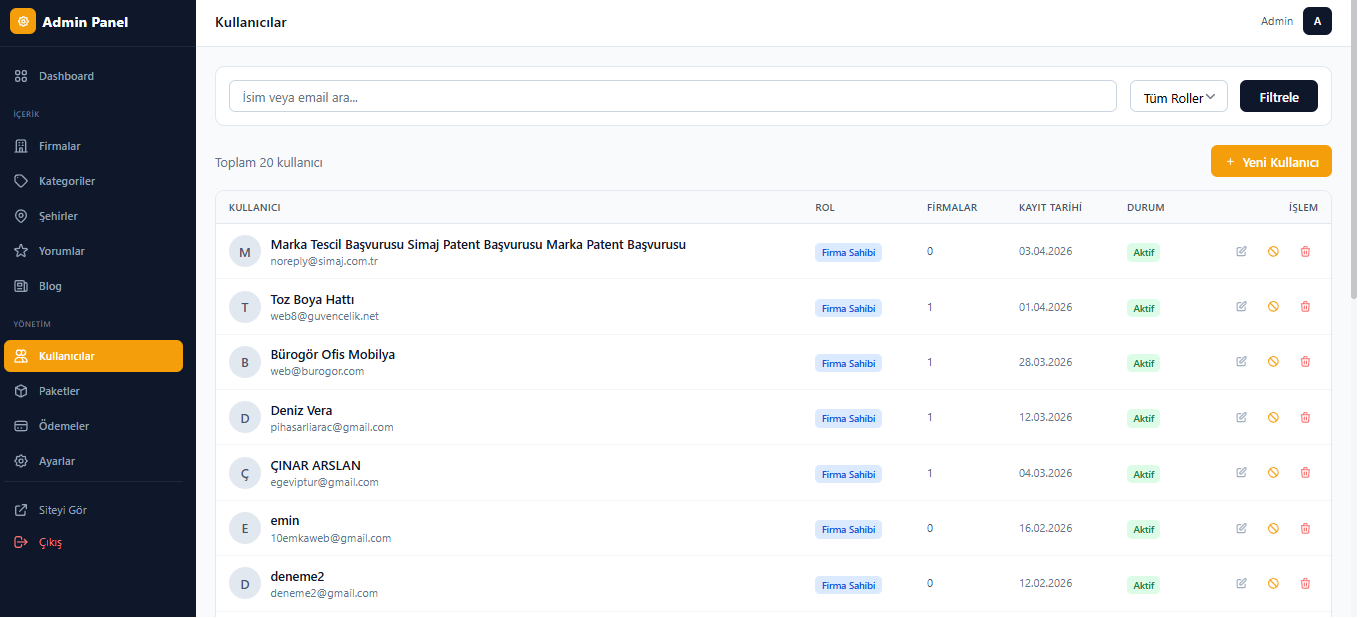Click the edit icon for ÇINAR ARSLAN
Viewport: 1366px width, 618px height.
pyautogui.click(x=1241, y=472)
